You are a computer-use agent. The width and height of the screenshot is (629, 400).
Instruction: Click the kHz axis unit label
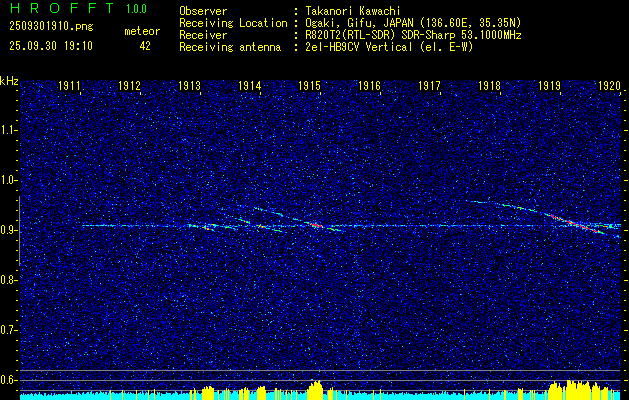tap(9, 81)
